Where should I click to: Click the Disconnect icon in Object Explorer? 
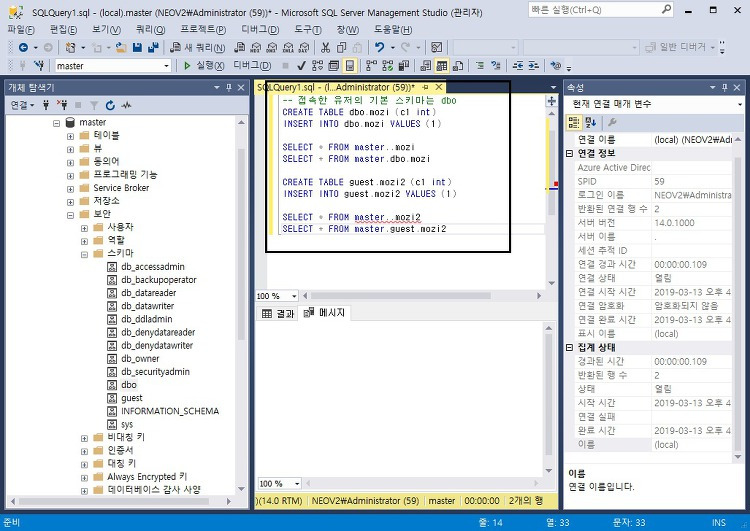coord(62,105)
